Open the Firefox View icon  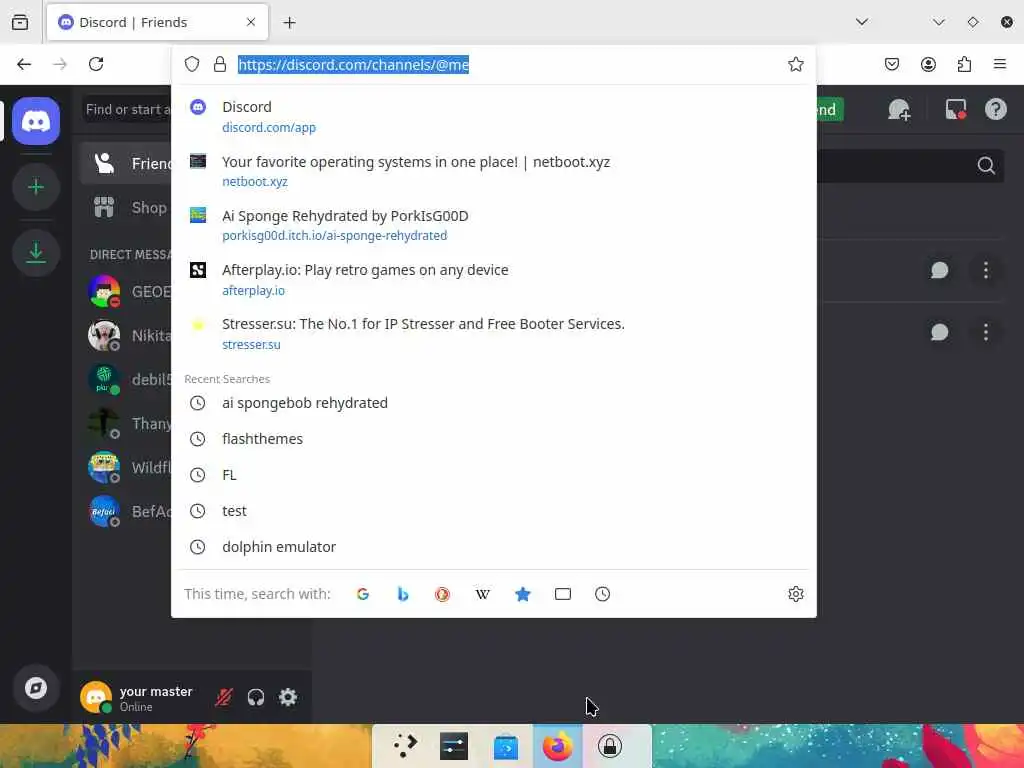tap(20, 22)
